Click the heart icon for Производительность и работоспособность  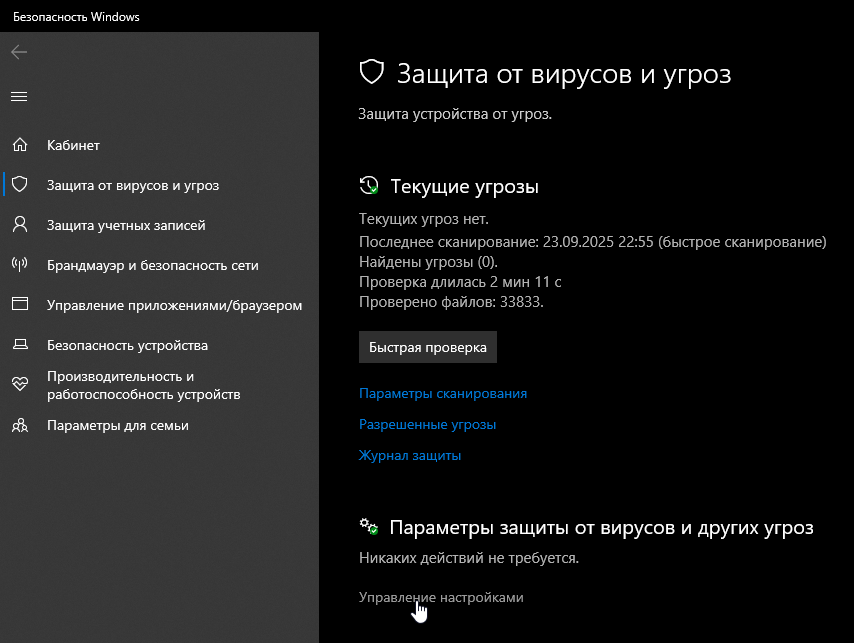19,385
